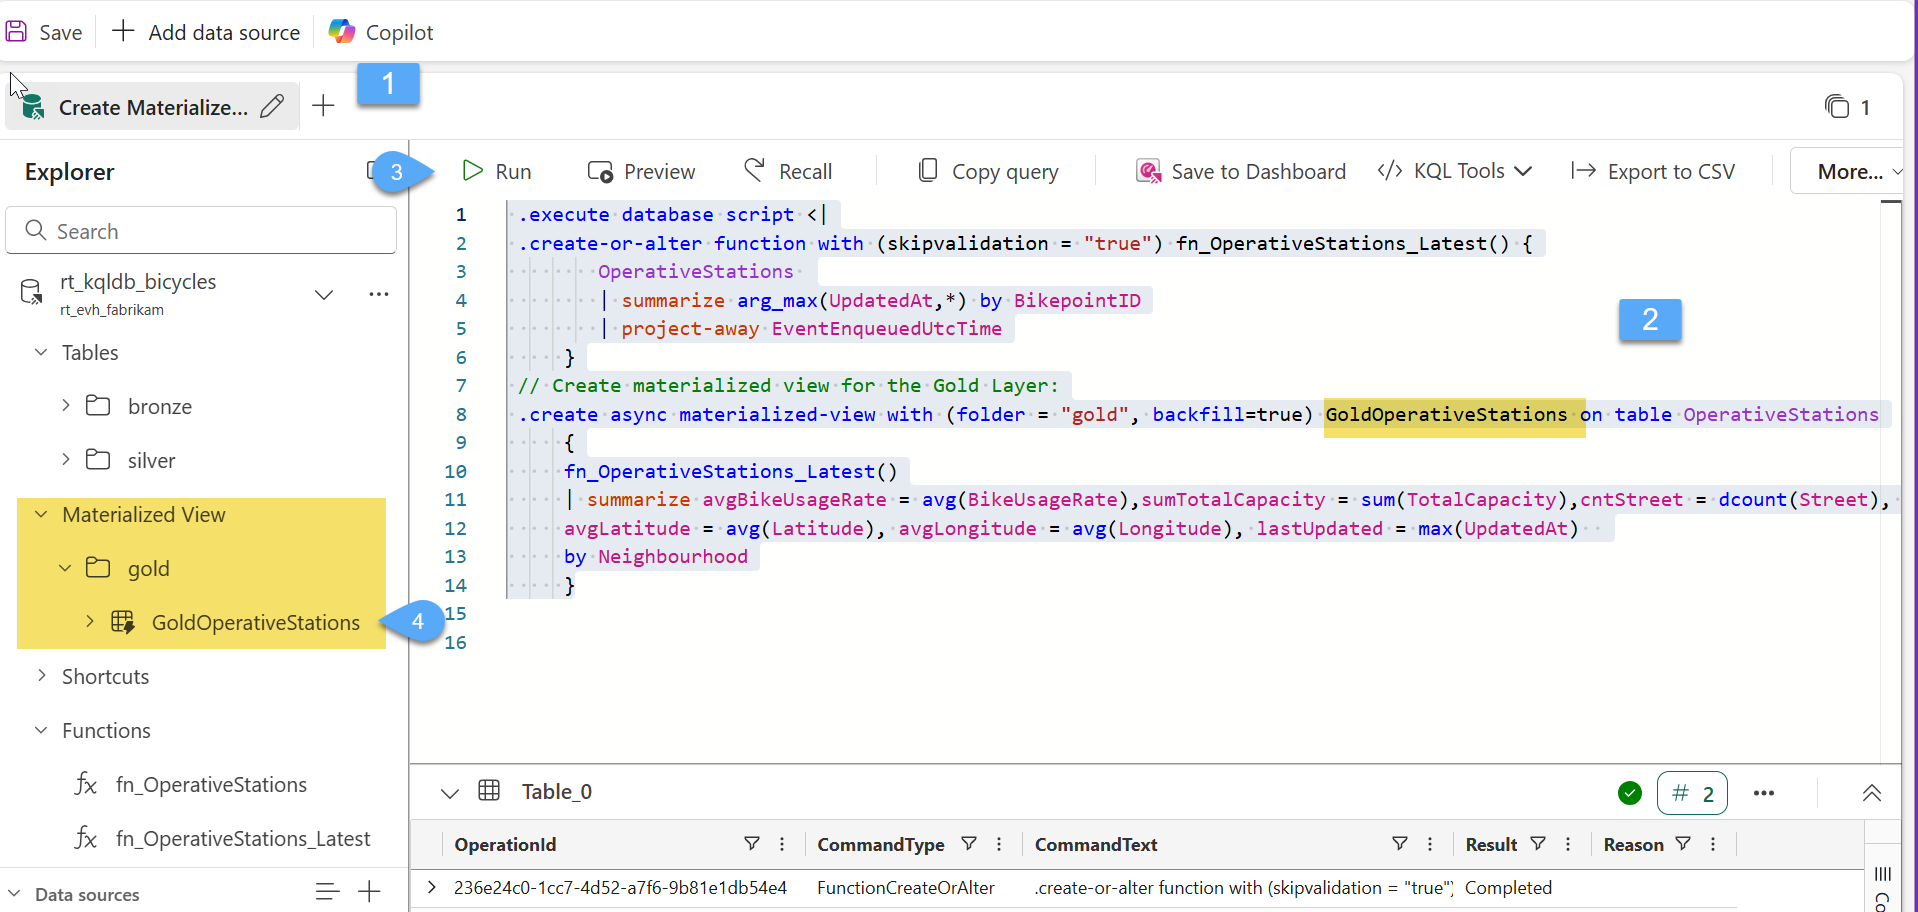1918x912 pixels.
Task: Expand the Shortcuts tree section
Action: (42, 676)
